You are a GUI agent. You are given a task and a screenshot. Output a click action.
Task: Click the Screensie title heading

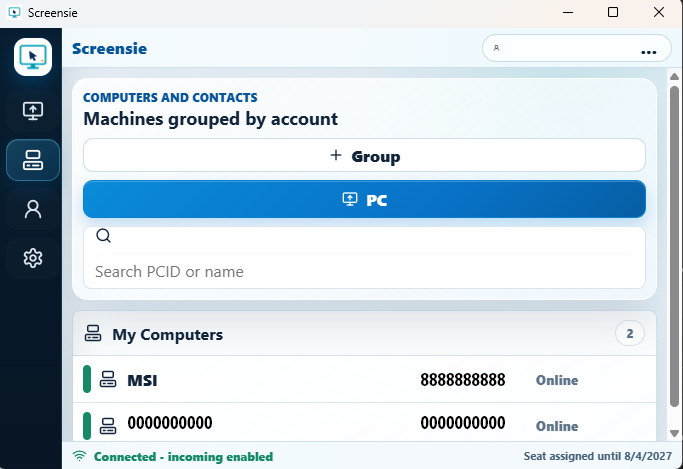(109, 48)
